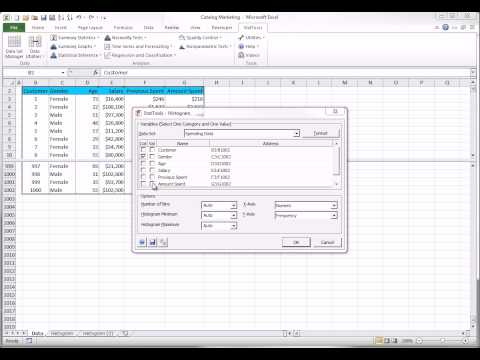Click Redo in the quick access toolbar

point(91,17)
